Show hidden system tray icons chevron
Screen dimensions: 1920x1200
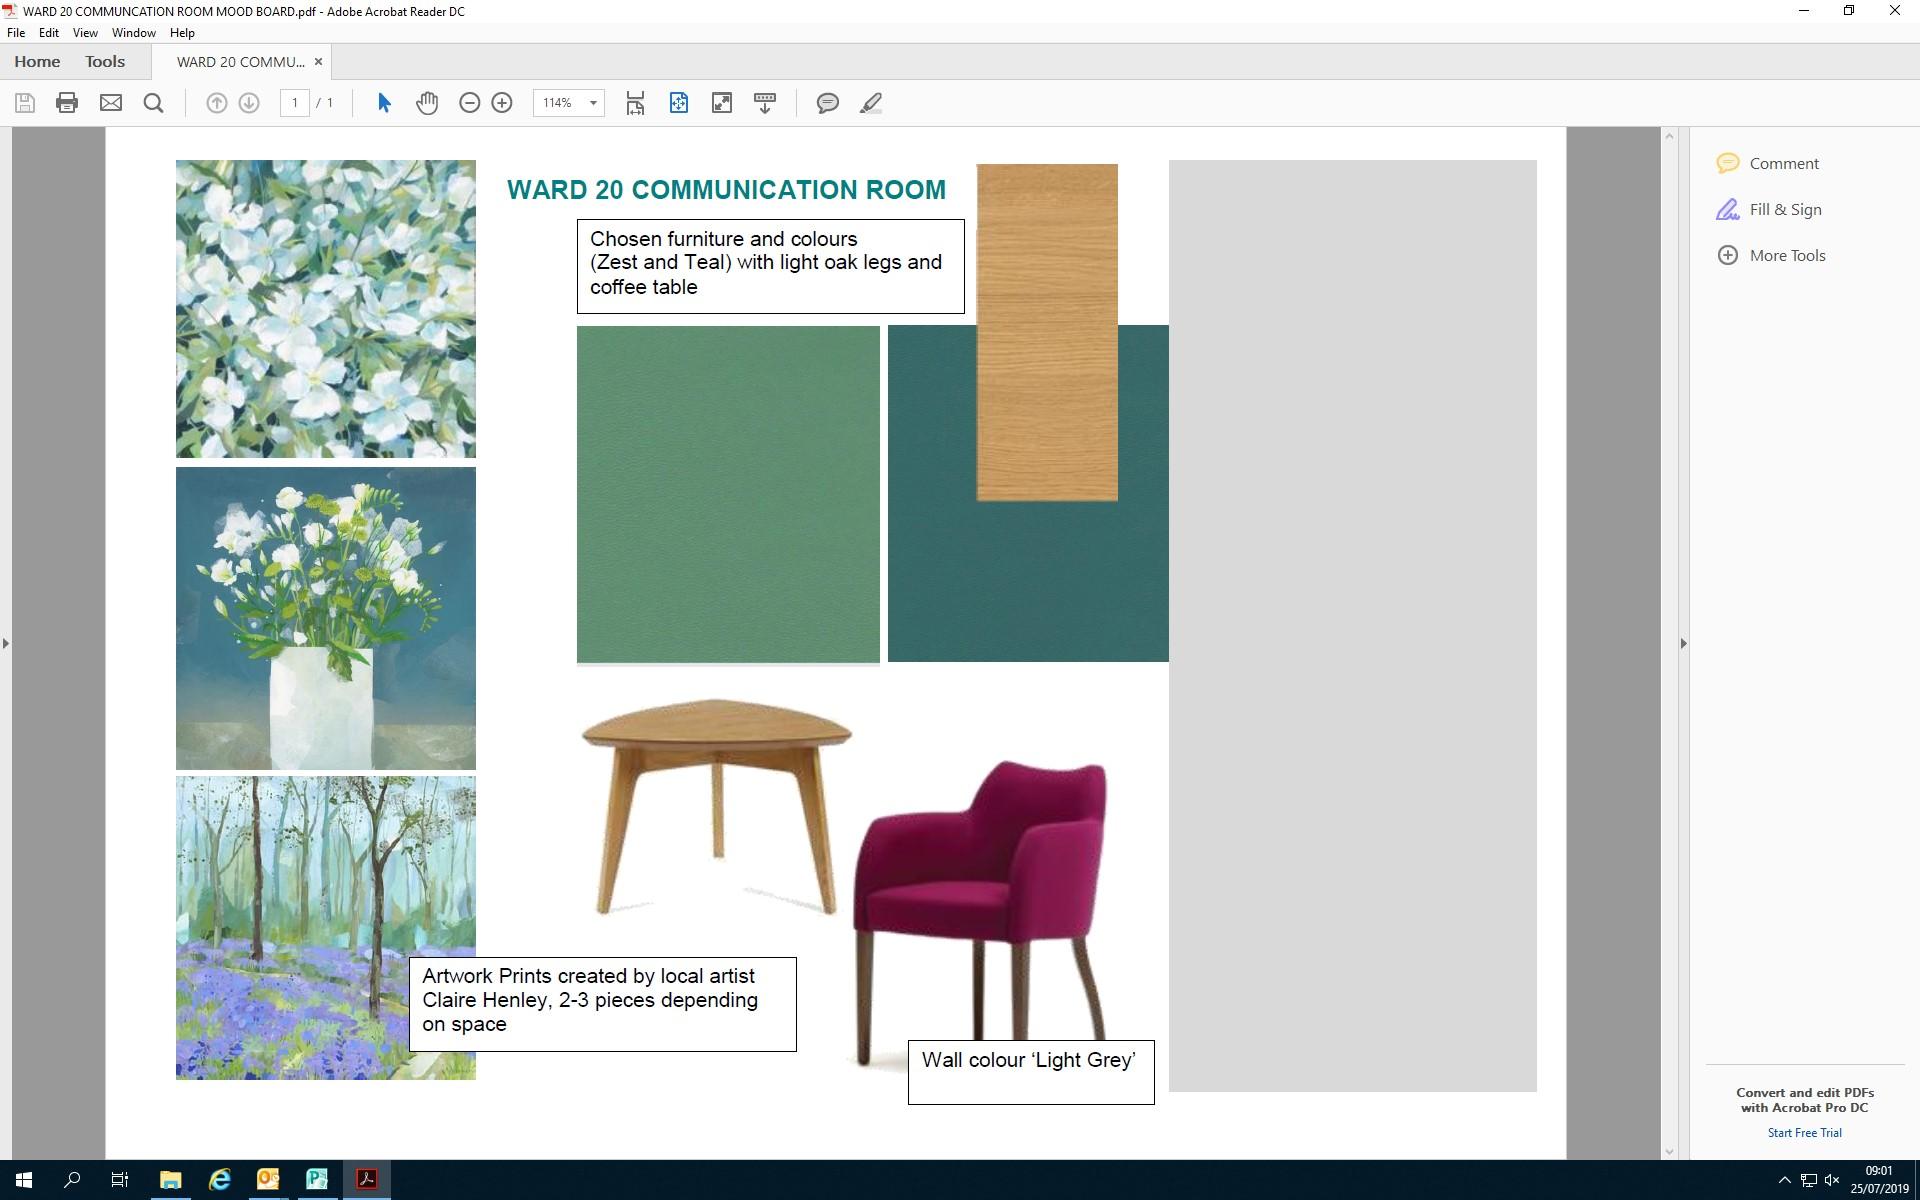click(1784, 1180)
